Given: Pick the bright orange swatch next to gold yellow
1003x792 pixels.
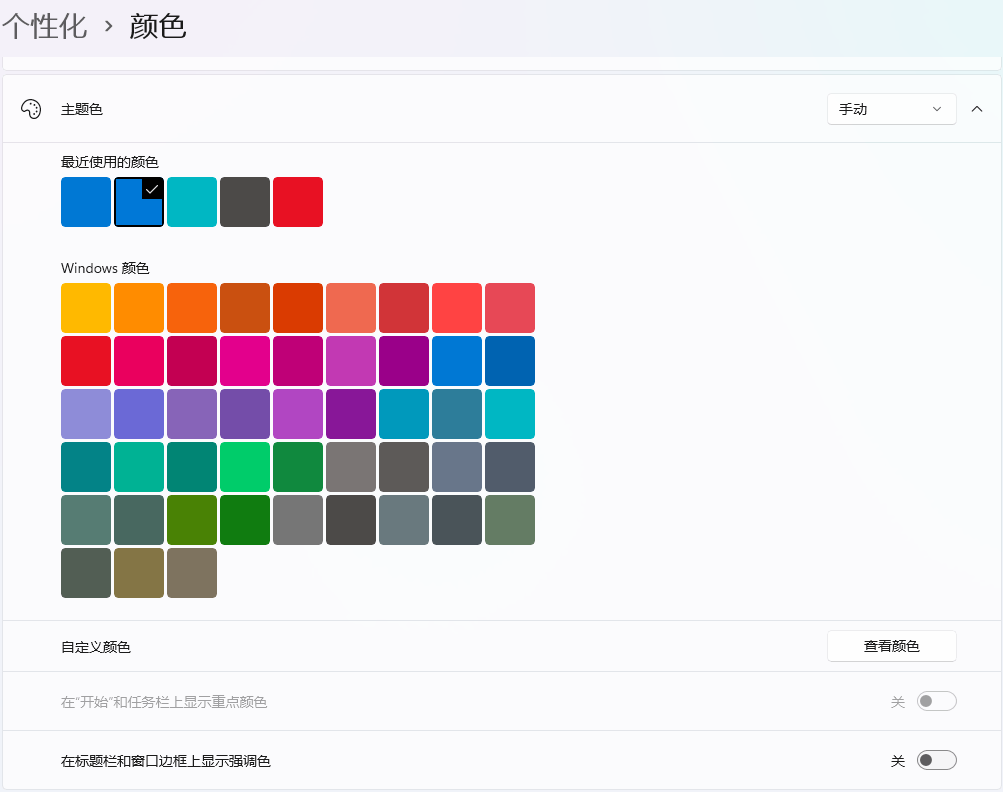Looking at the screenshot, I should pos(139,308).
